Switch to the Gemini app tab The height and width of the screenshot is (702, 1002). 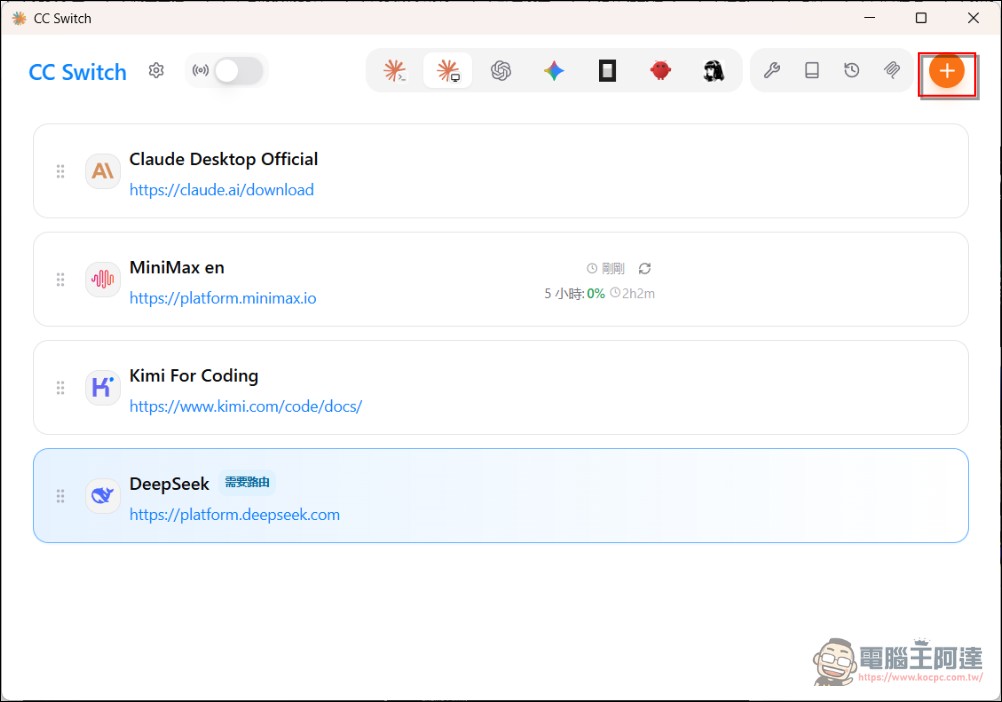[554, 70]
